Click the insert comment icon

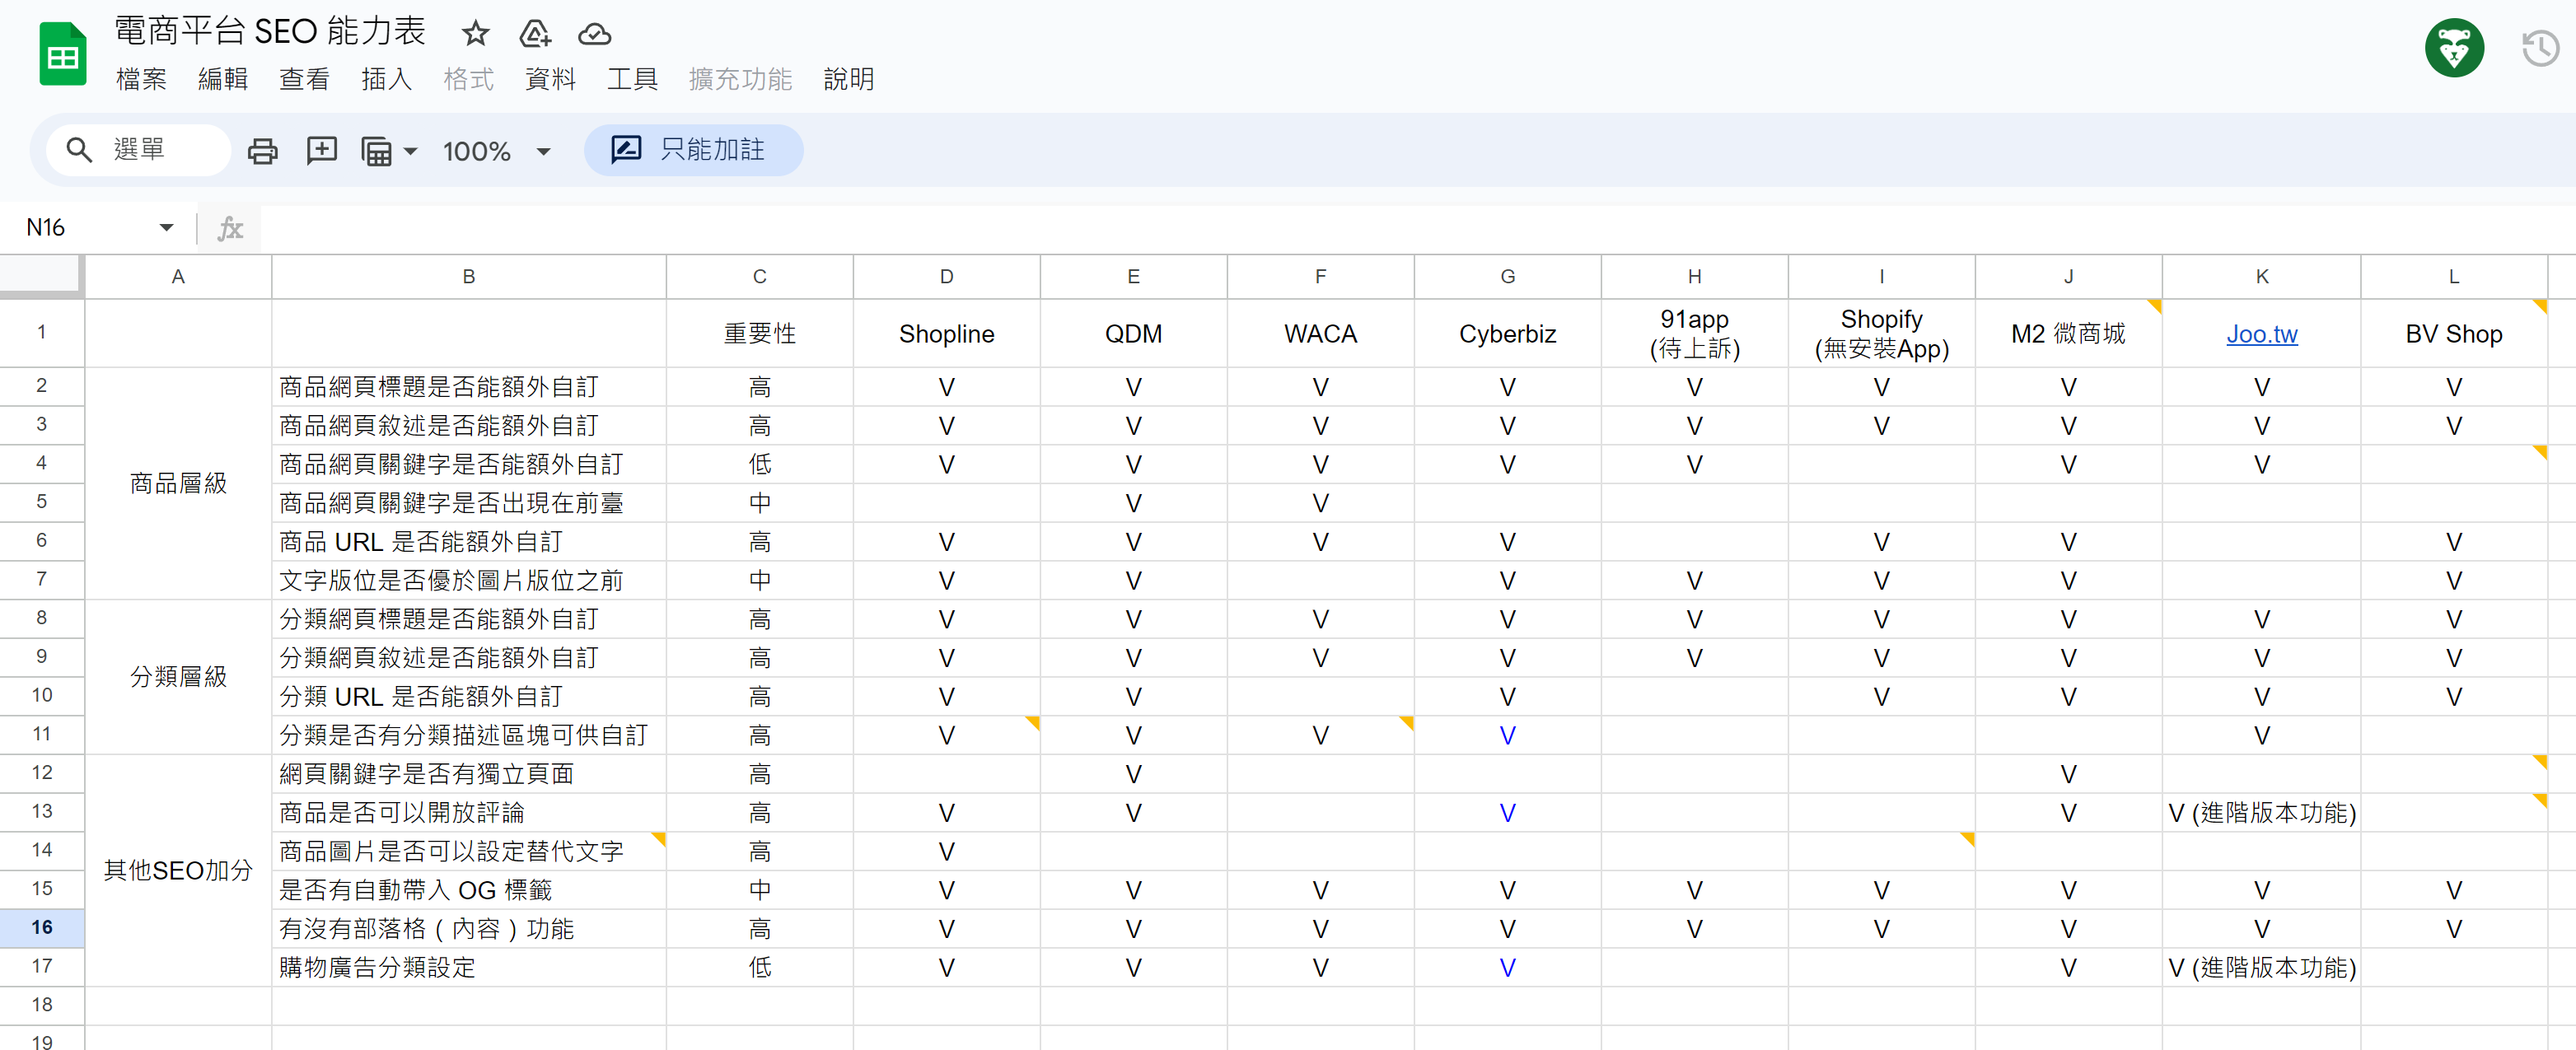point(321,151)
